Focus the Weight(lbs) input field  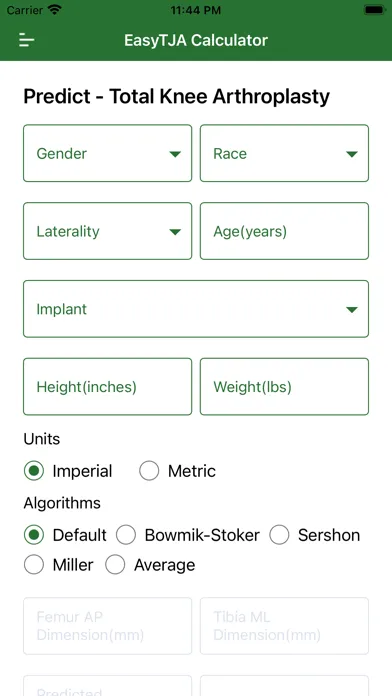coord(284,387)
